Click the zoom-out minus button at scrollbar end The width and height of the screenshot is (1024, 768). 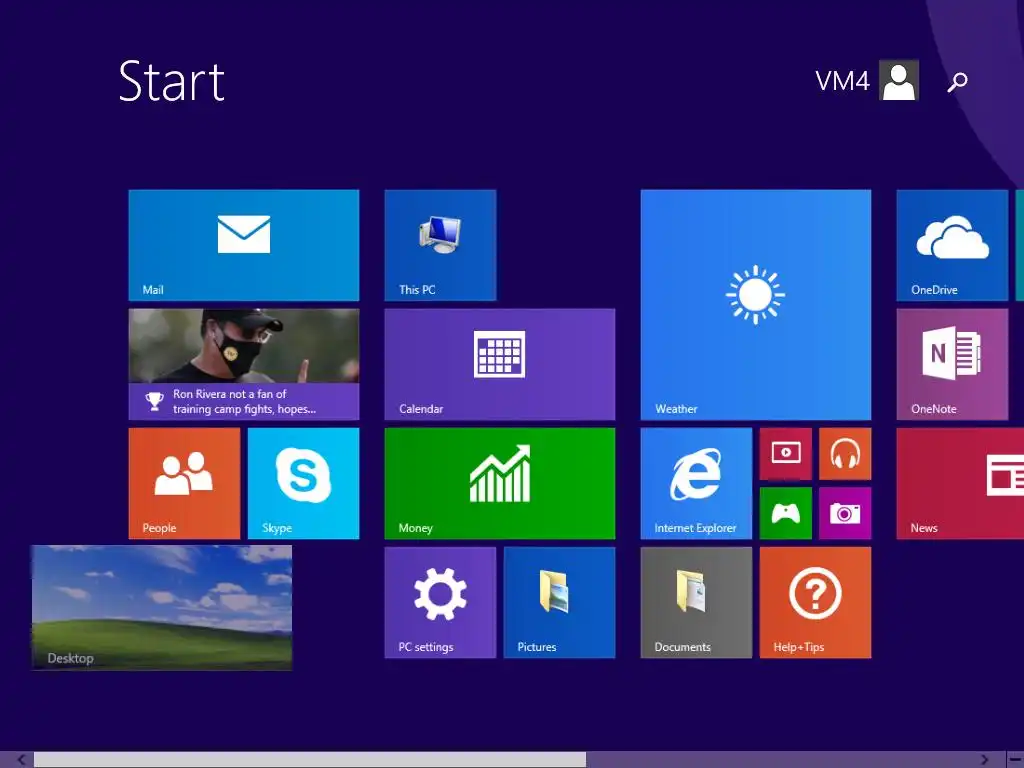(1015, 760)
